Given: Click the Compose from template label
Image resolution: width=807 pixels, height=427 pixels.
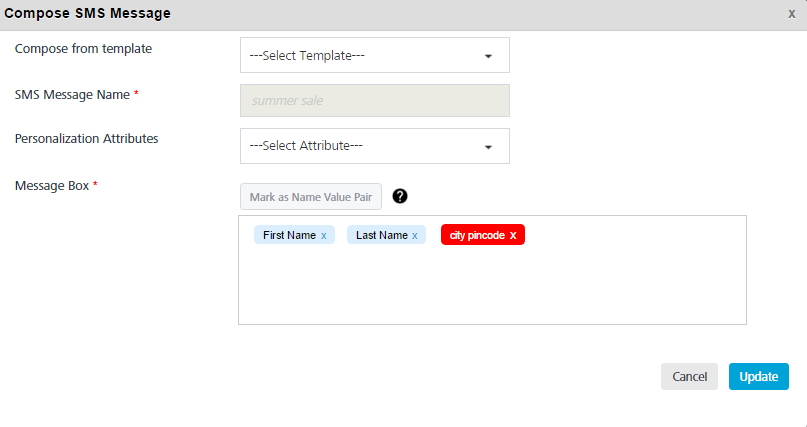Looking at the screenshot, I should pyautogui.click(x=83, y=49).
